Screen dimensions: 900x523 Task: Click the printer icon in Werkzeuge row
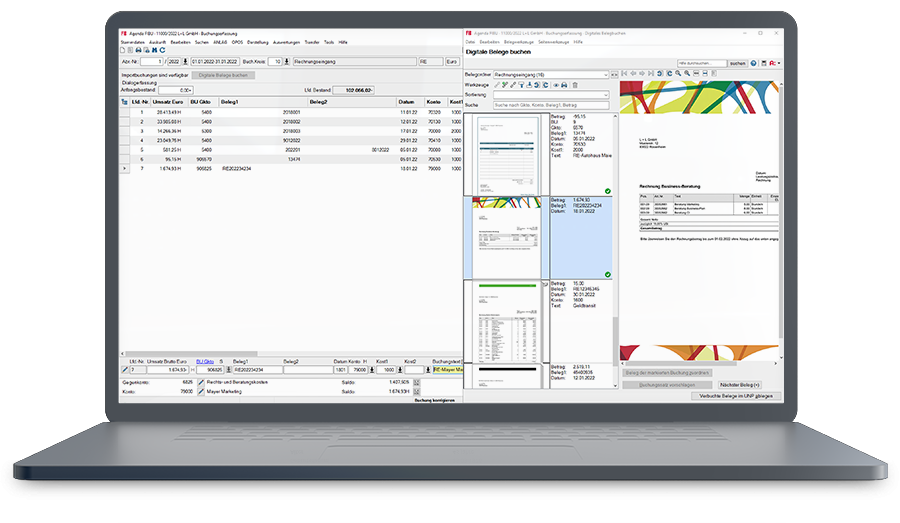(x=565, y=85)
